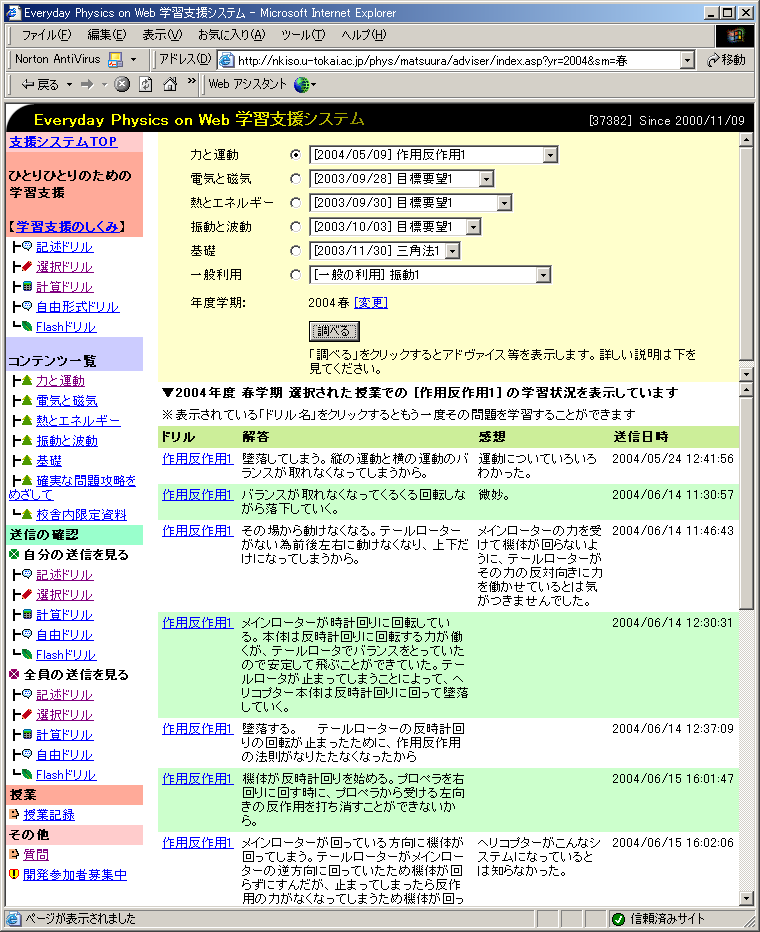This screenshot has width=760, height=932.
Task: Click the icon next to 質問
Action: point(14,854)
